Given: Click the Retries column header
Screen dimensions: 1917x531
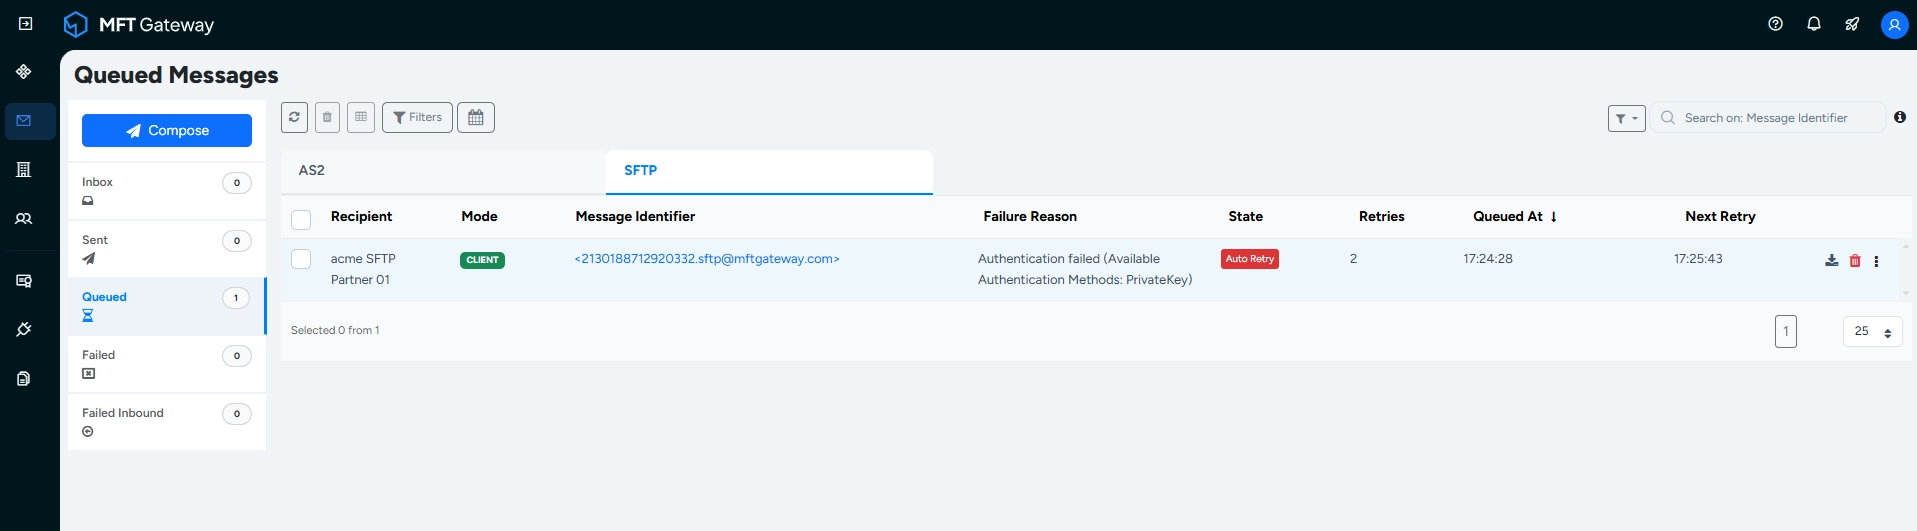Looking at the screenshot, I should click(x=1381, y=216).
